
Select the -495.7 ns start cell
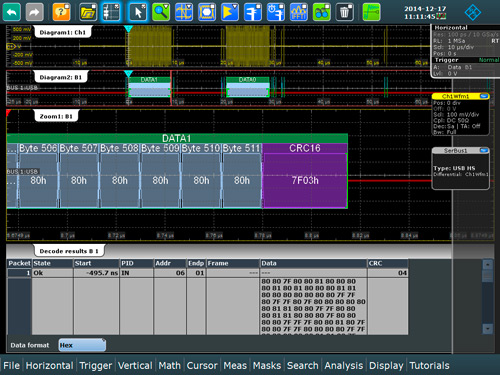click(x=96, y=273)
